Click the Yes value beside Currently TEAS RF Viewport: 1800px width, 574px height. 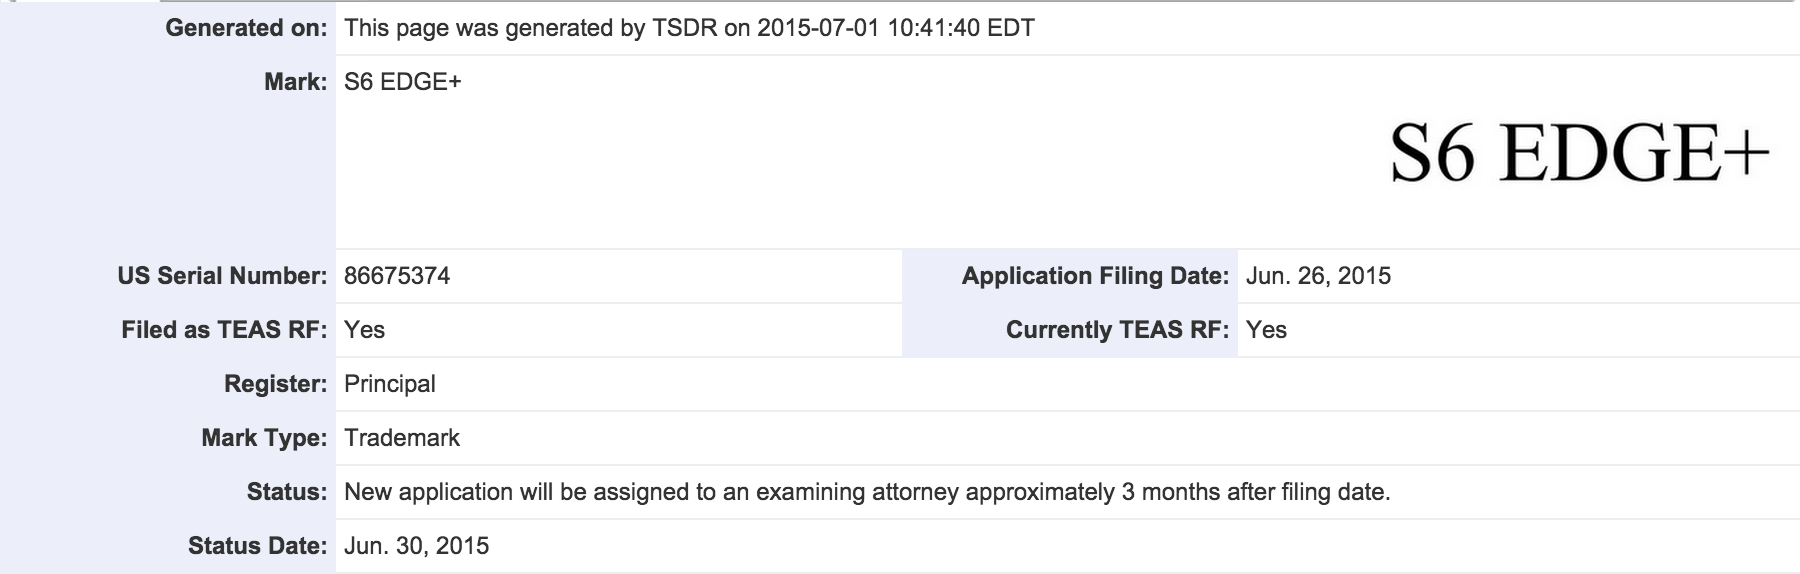1266,330
